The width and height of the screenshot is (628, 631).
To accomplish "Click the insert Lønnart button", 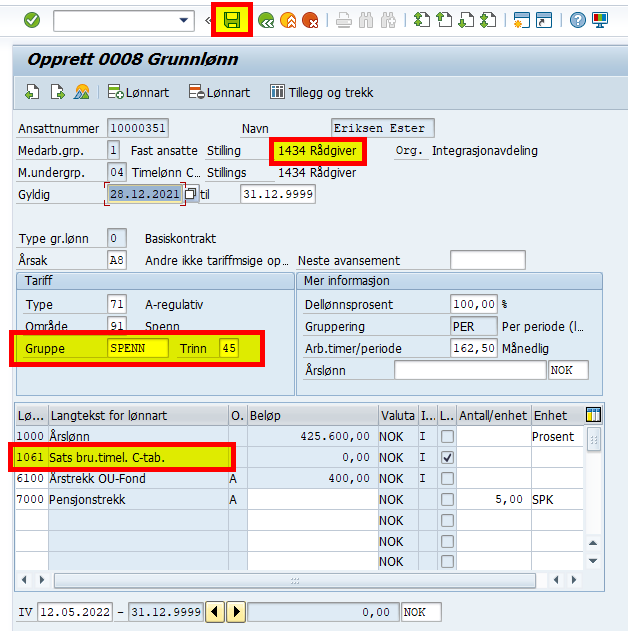I will pos(138,92).
